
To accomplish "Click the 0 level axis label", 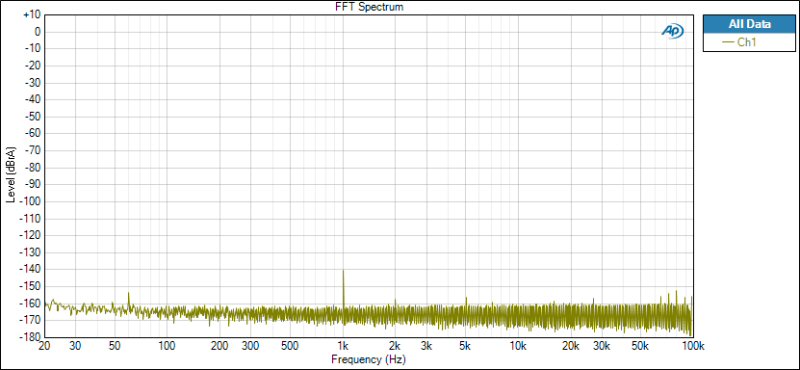I will 38,32.
